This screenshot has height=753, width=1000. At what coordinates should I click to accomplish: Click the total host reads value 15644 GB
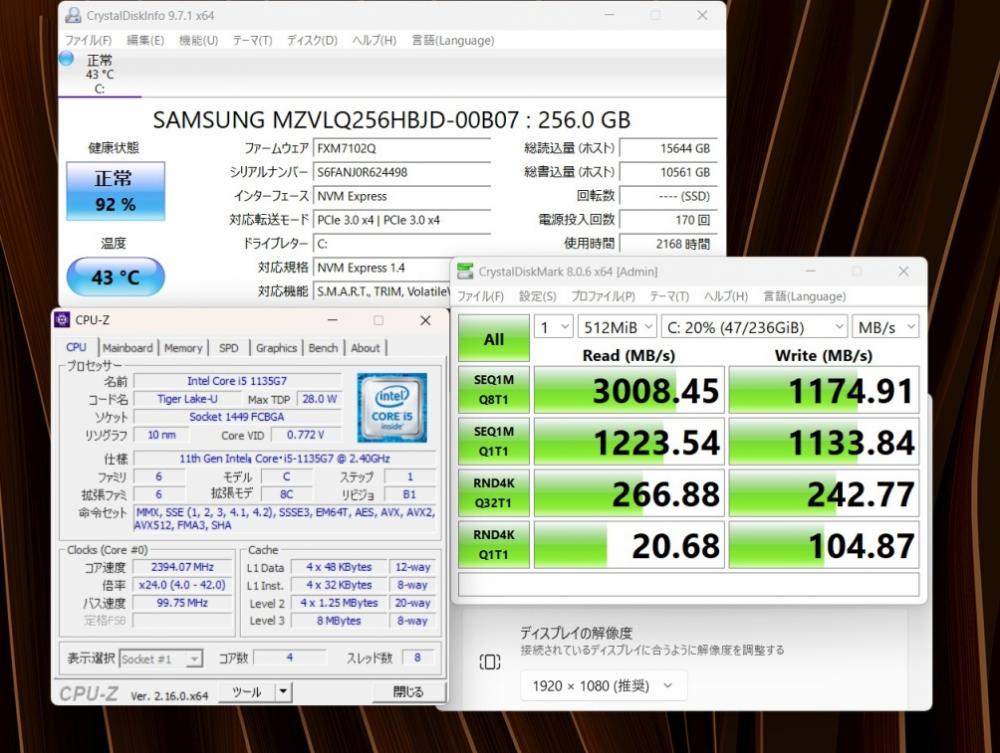668,148
